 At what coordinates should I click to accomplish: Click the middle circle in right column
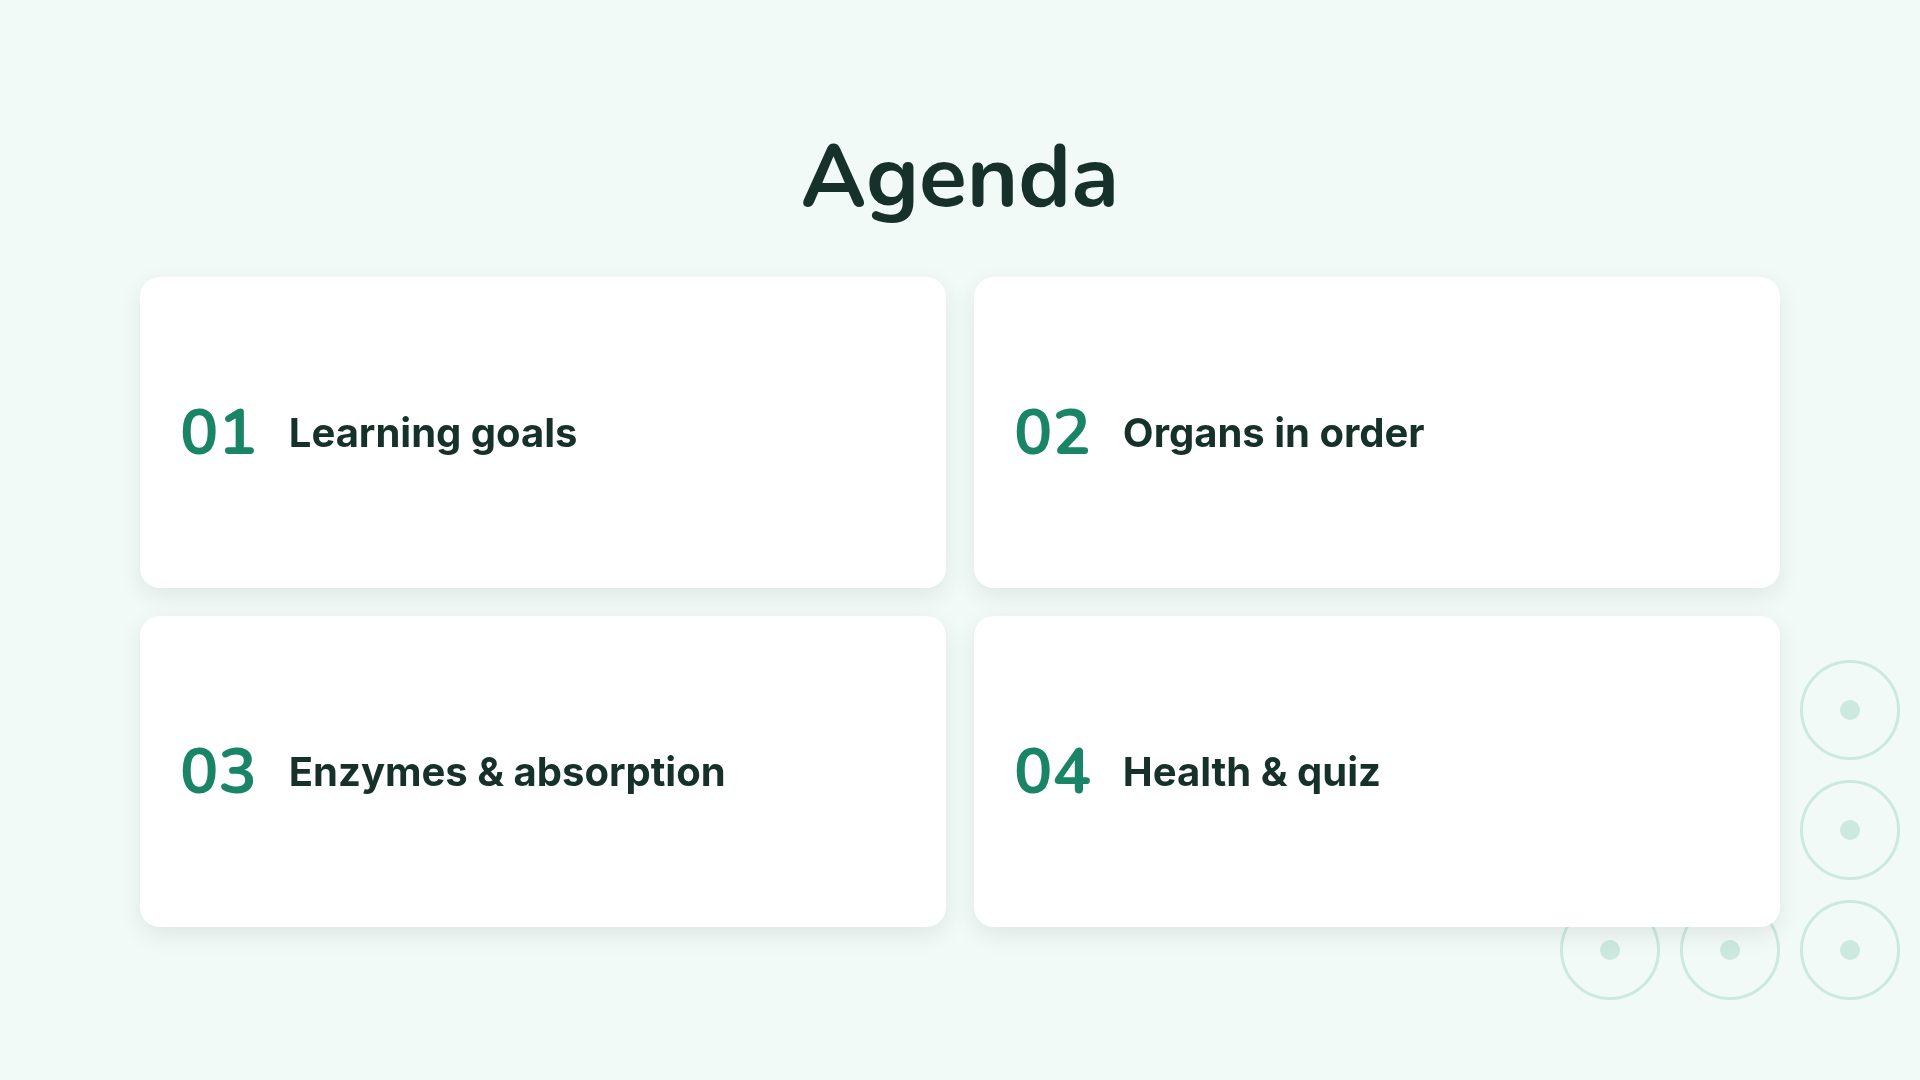[1850, 830]
